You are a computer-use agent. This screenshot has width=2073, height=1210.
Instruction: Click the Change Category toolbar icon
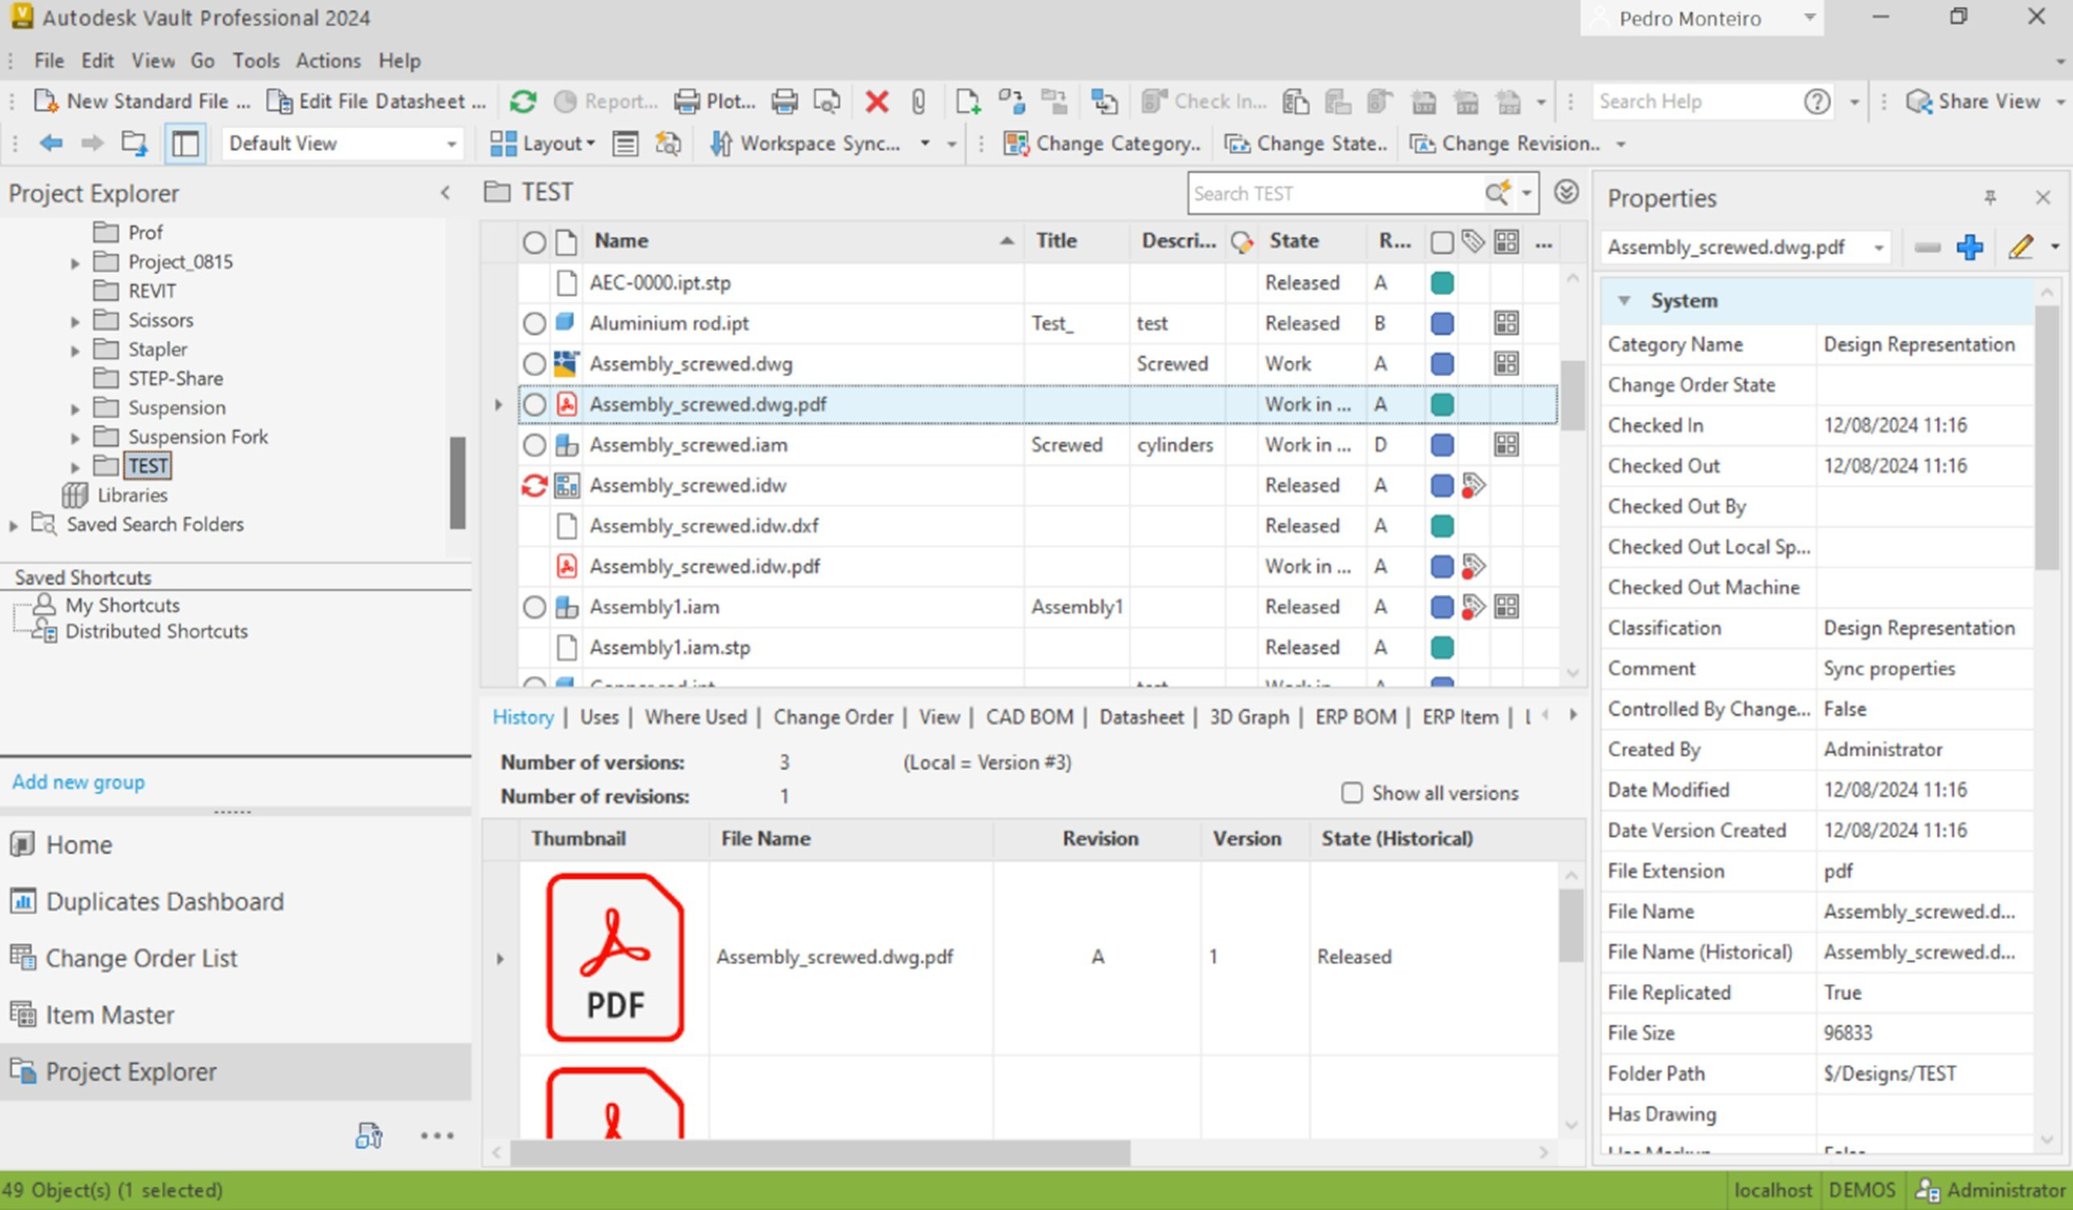pyautogui.click(x=1015, y=143)
